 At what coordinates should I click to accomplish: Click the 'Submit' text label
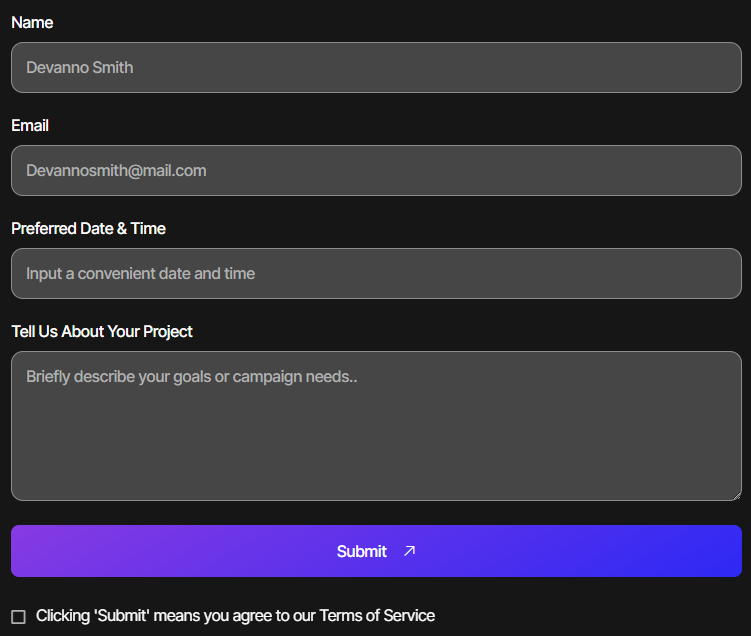click(x=361, y=551)
